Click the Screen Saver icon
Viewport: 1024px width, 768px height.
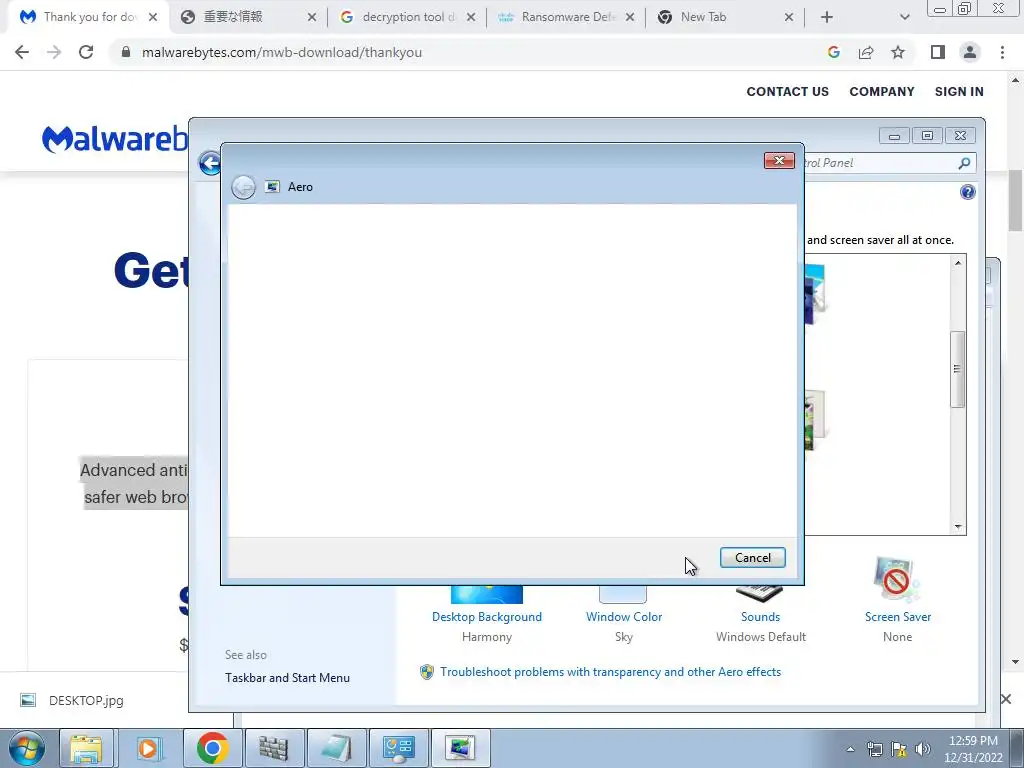coord(897,579)
